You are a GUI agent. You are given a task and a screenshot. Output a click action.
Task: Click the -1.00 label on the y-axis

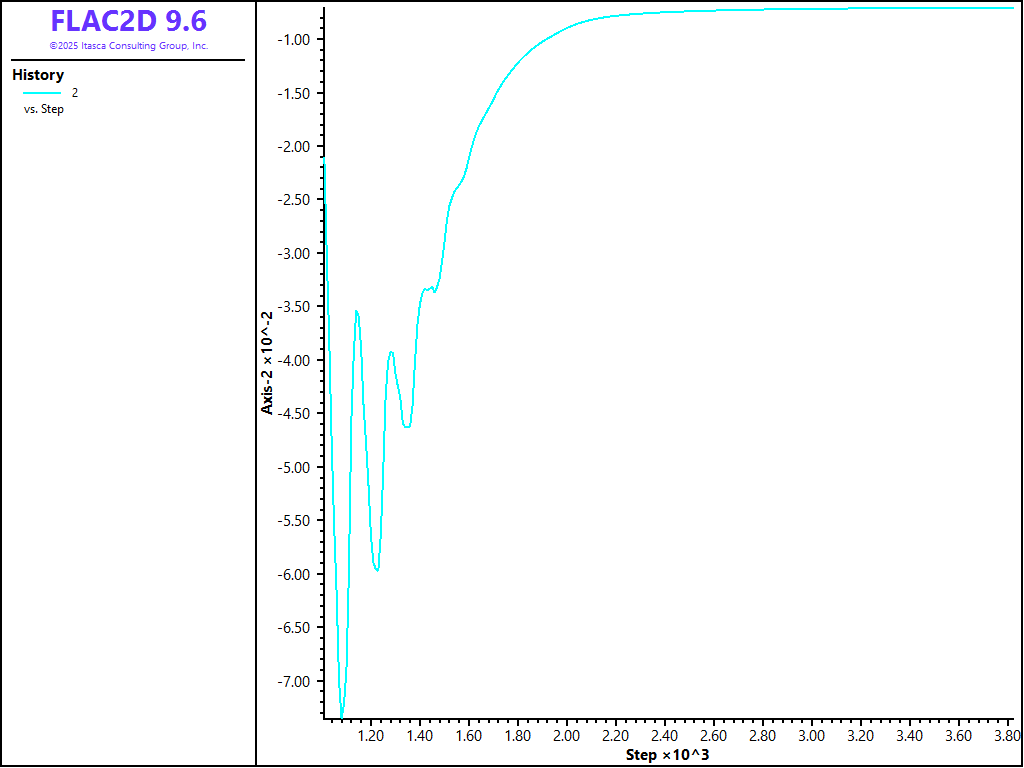[298, 40]
